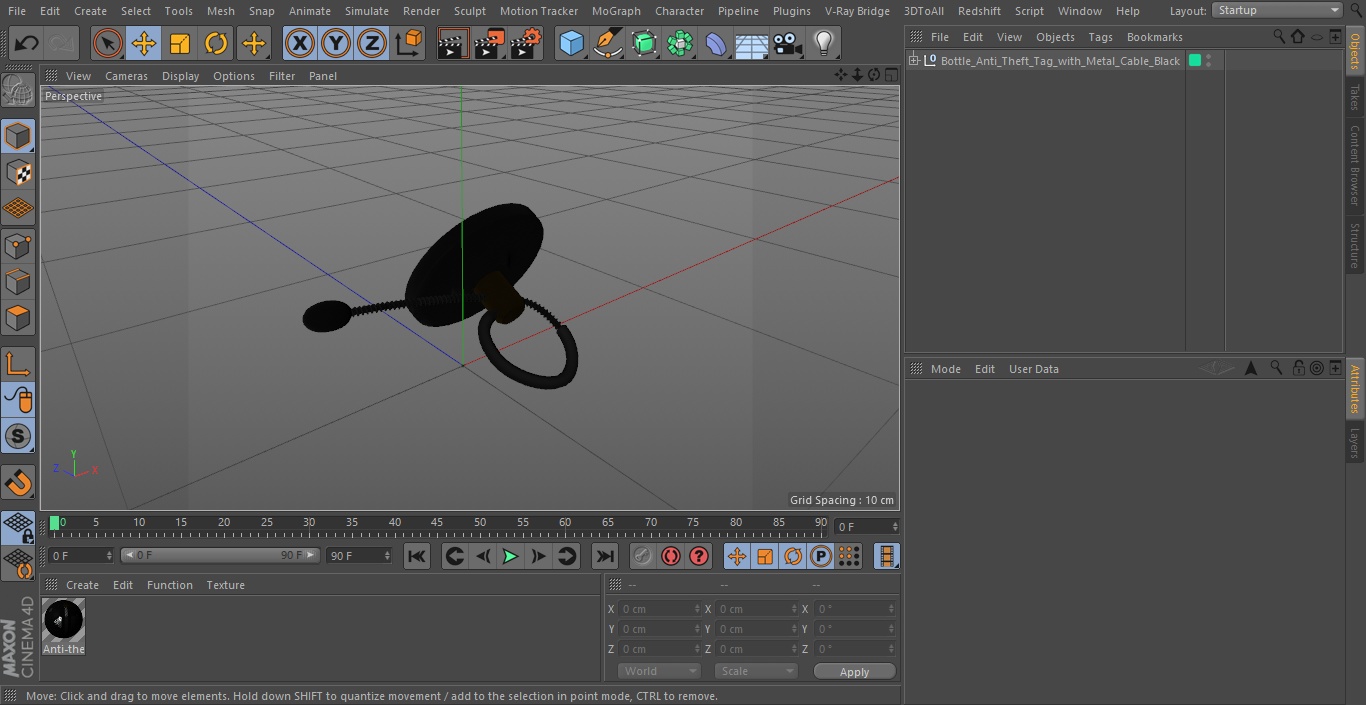Click the Y position input field
The height and width of the screenshot is (705, 1366).
pyautogui.click(x=660, y=629)
